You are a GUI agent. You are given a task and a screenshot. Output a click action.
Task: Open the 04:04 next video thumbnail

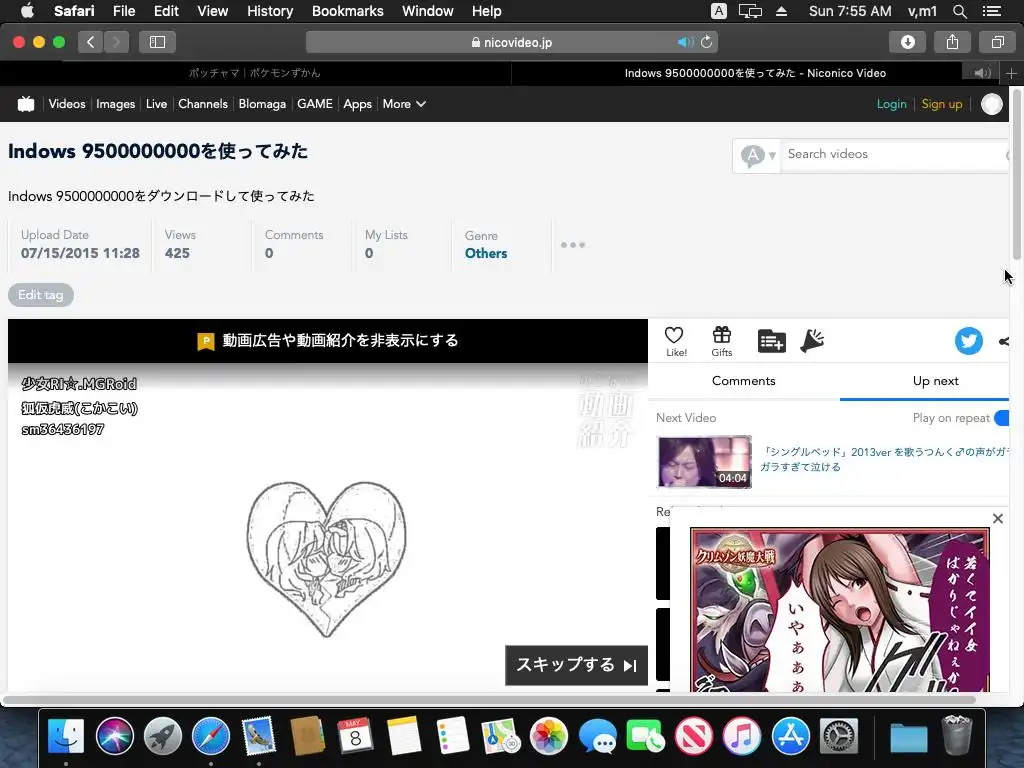704,462
